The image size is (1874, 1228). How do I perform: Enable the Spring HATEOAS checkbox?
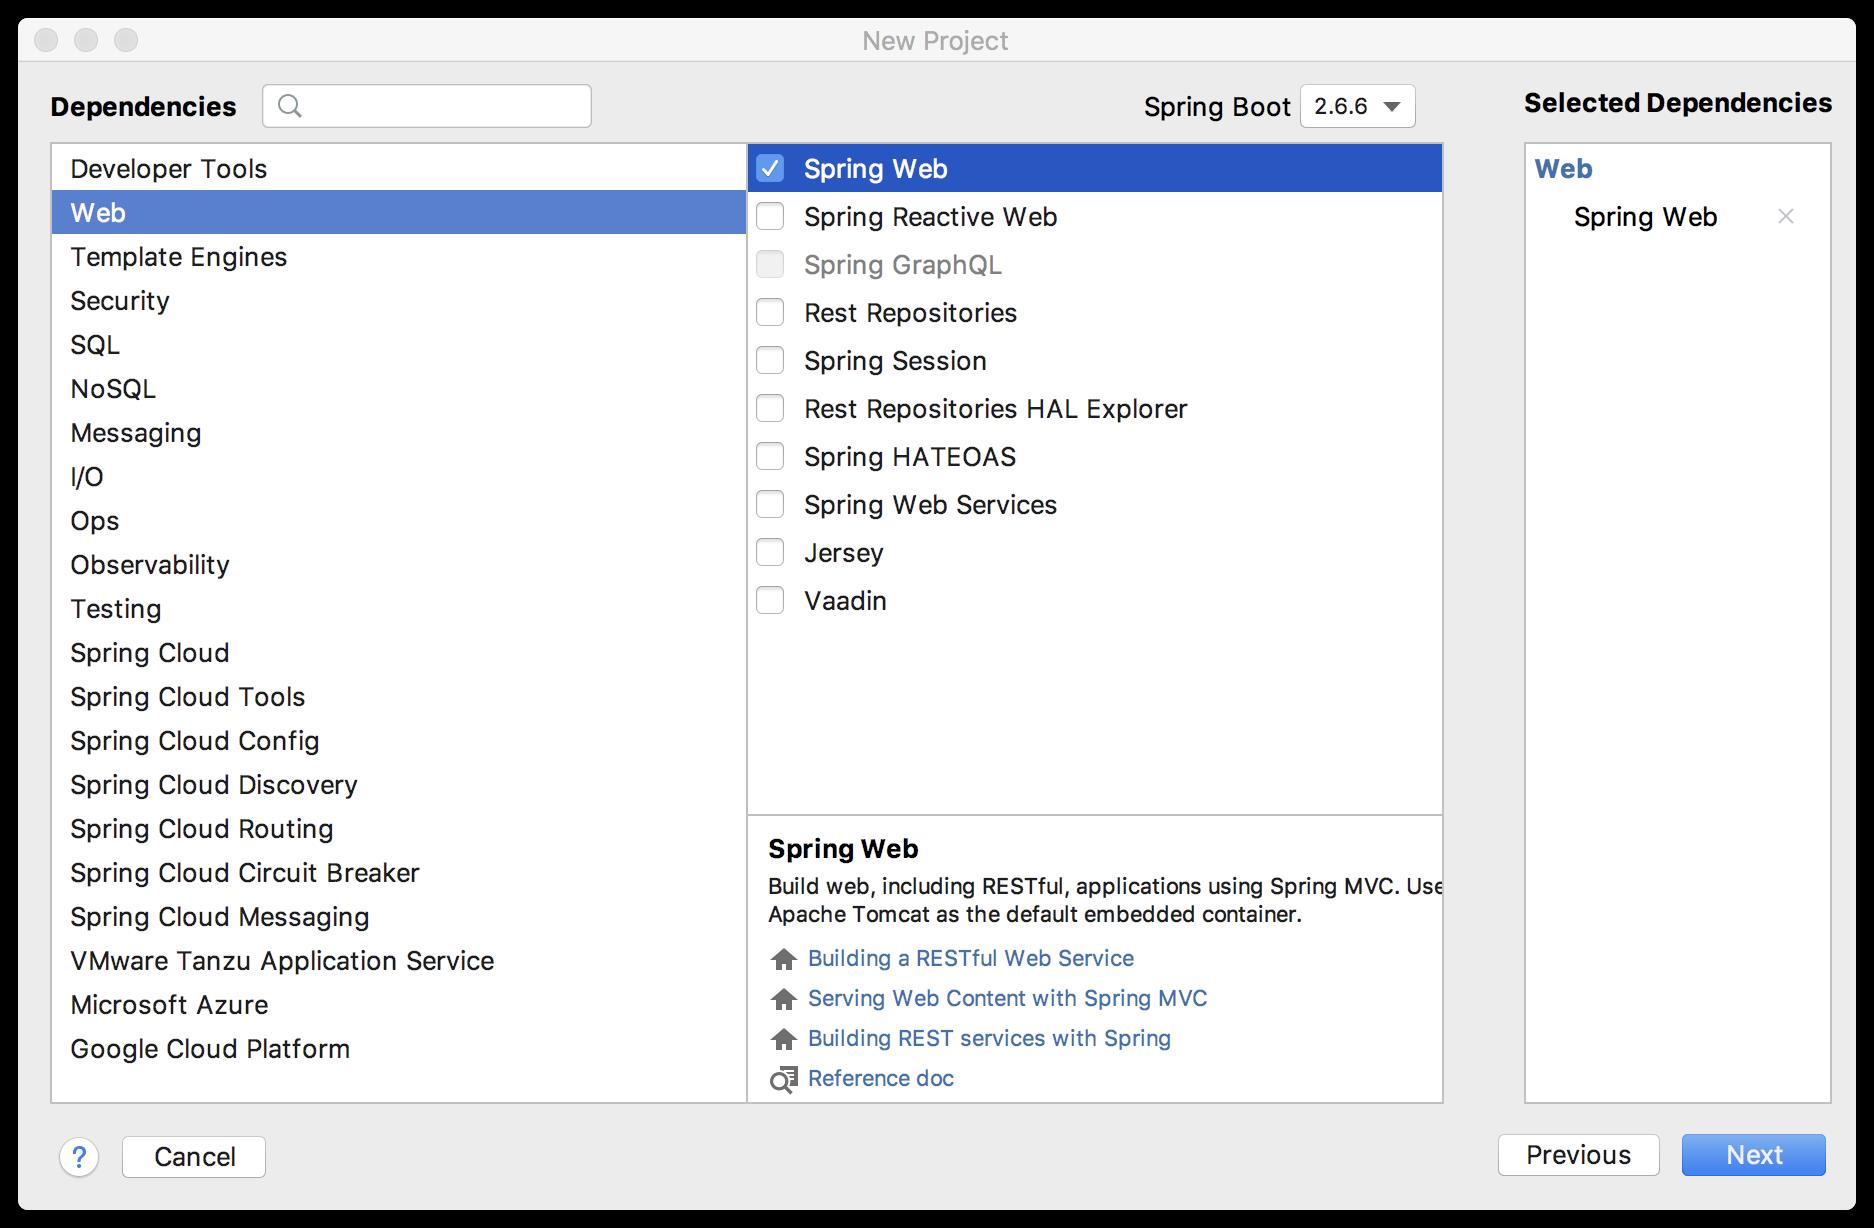770,457
